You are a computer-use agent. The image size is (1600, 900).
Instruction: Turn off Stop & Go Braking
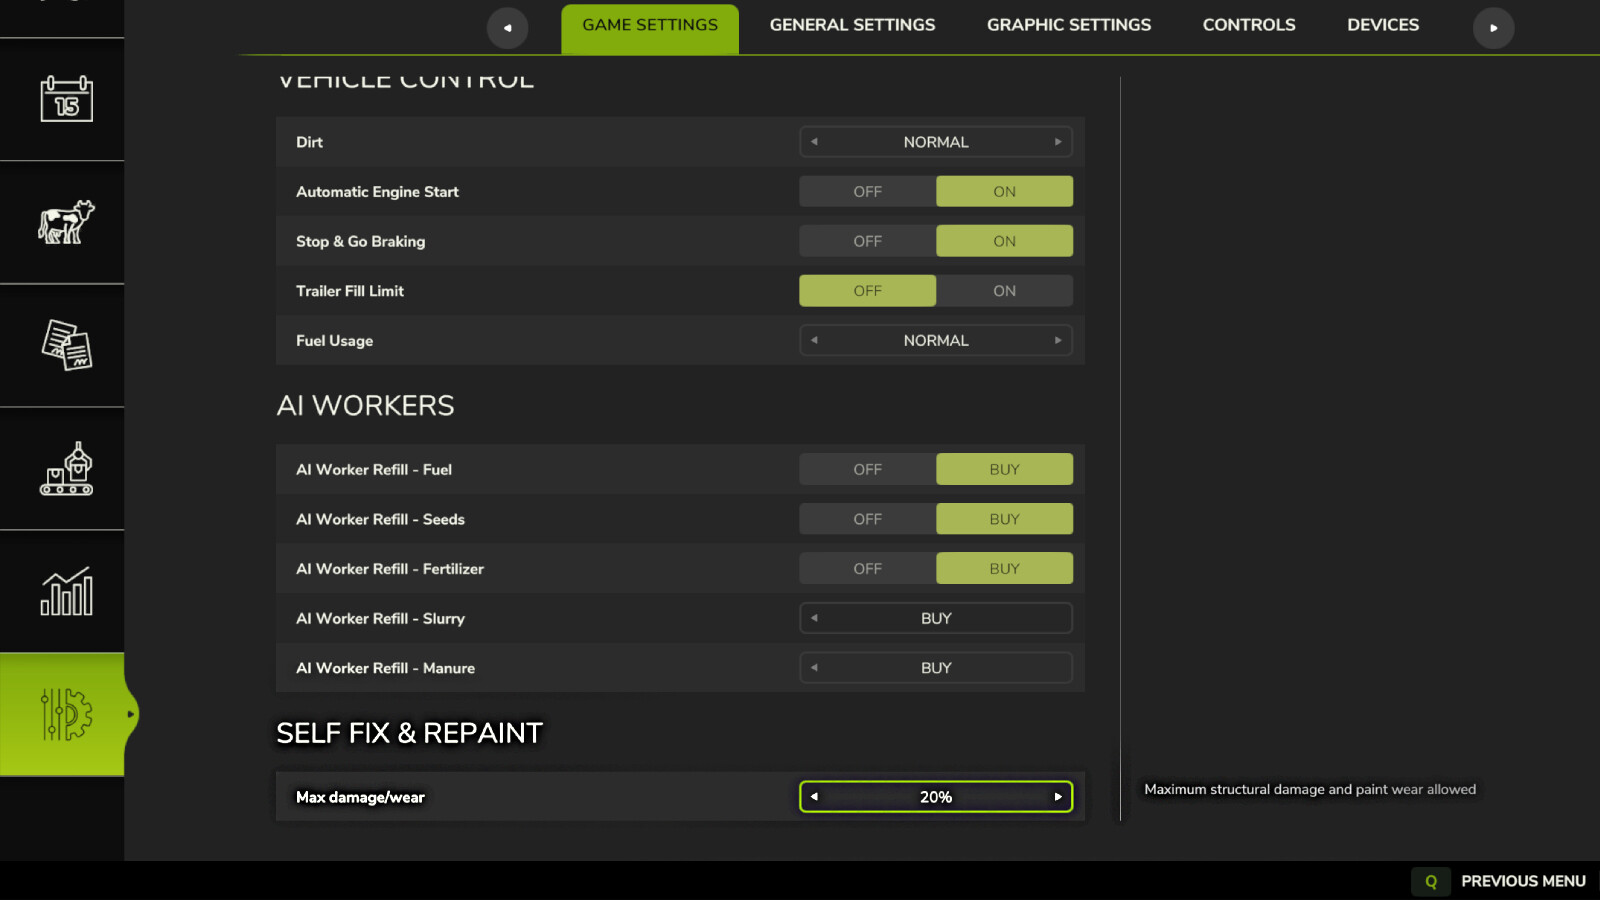pyautogui.click(x=867, y=241)
